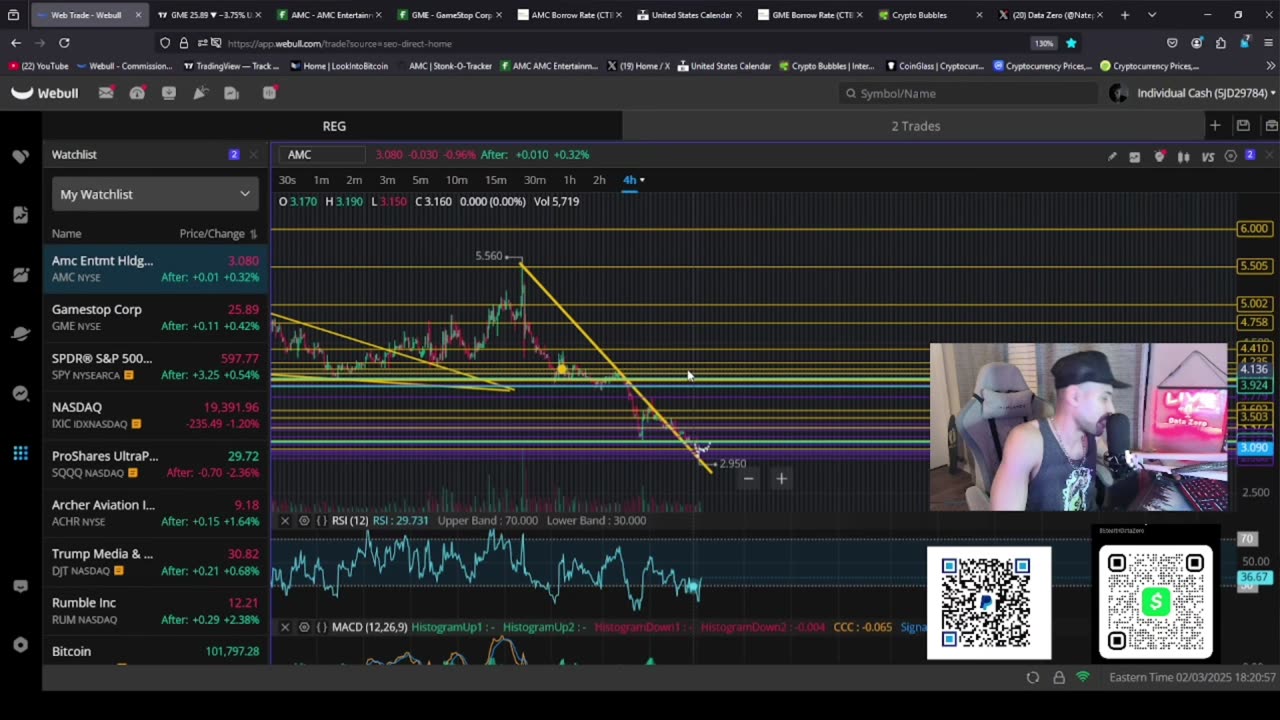Toggle RSI indicator visibility eye icon

click(x=304, y=521)
